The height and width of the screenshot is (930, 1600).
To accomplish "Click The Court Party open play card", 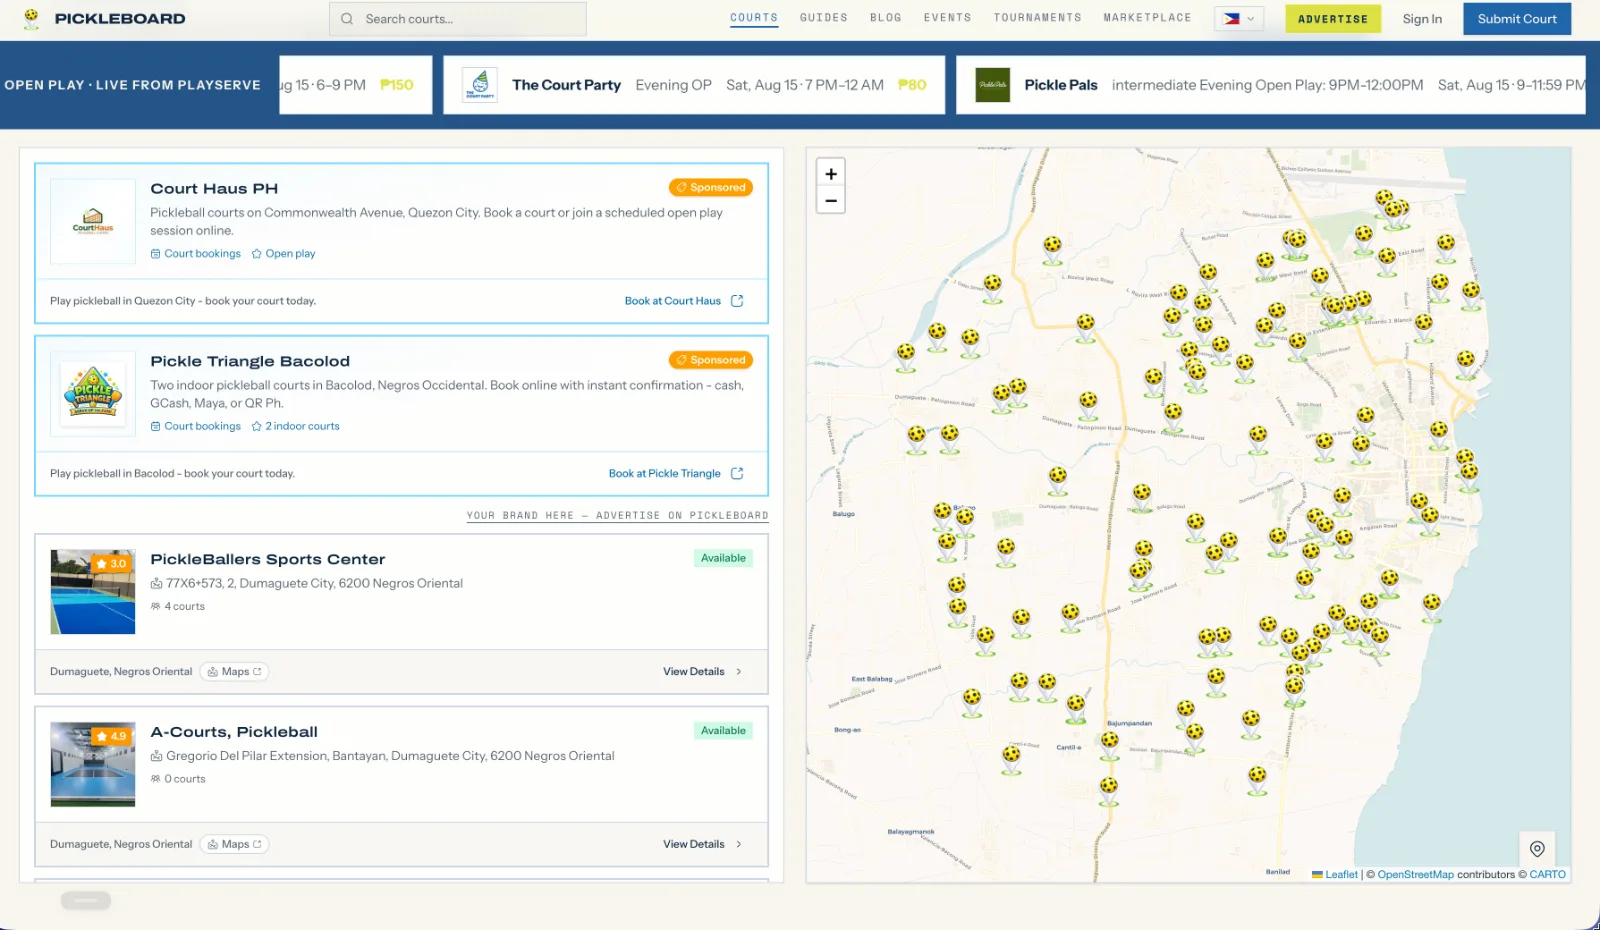I will click(x=694, y=85).
